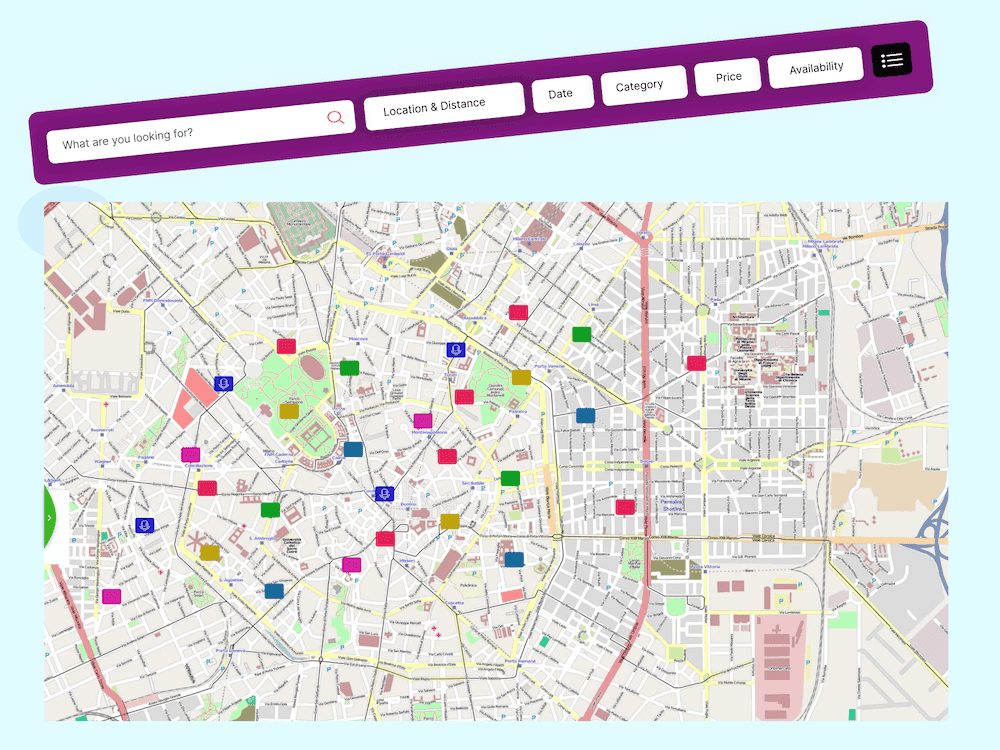Screen dimensions: 1000x750
Task: Click the teal marker east of Palestro
Action: [x=585, y=416]
